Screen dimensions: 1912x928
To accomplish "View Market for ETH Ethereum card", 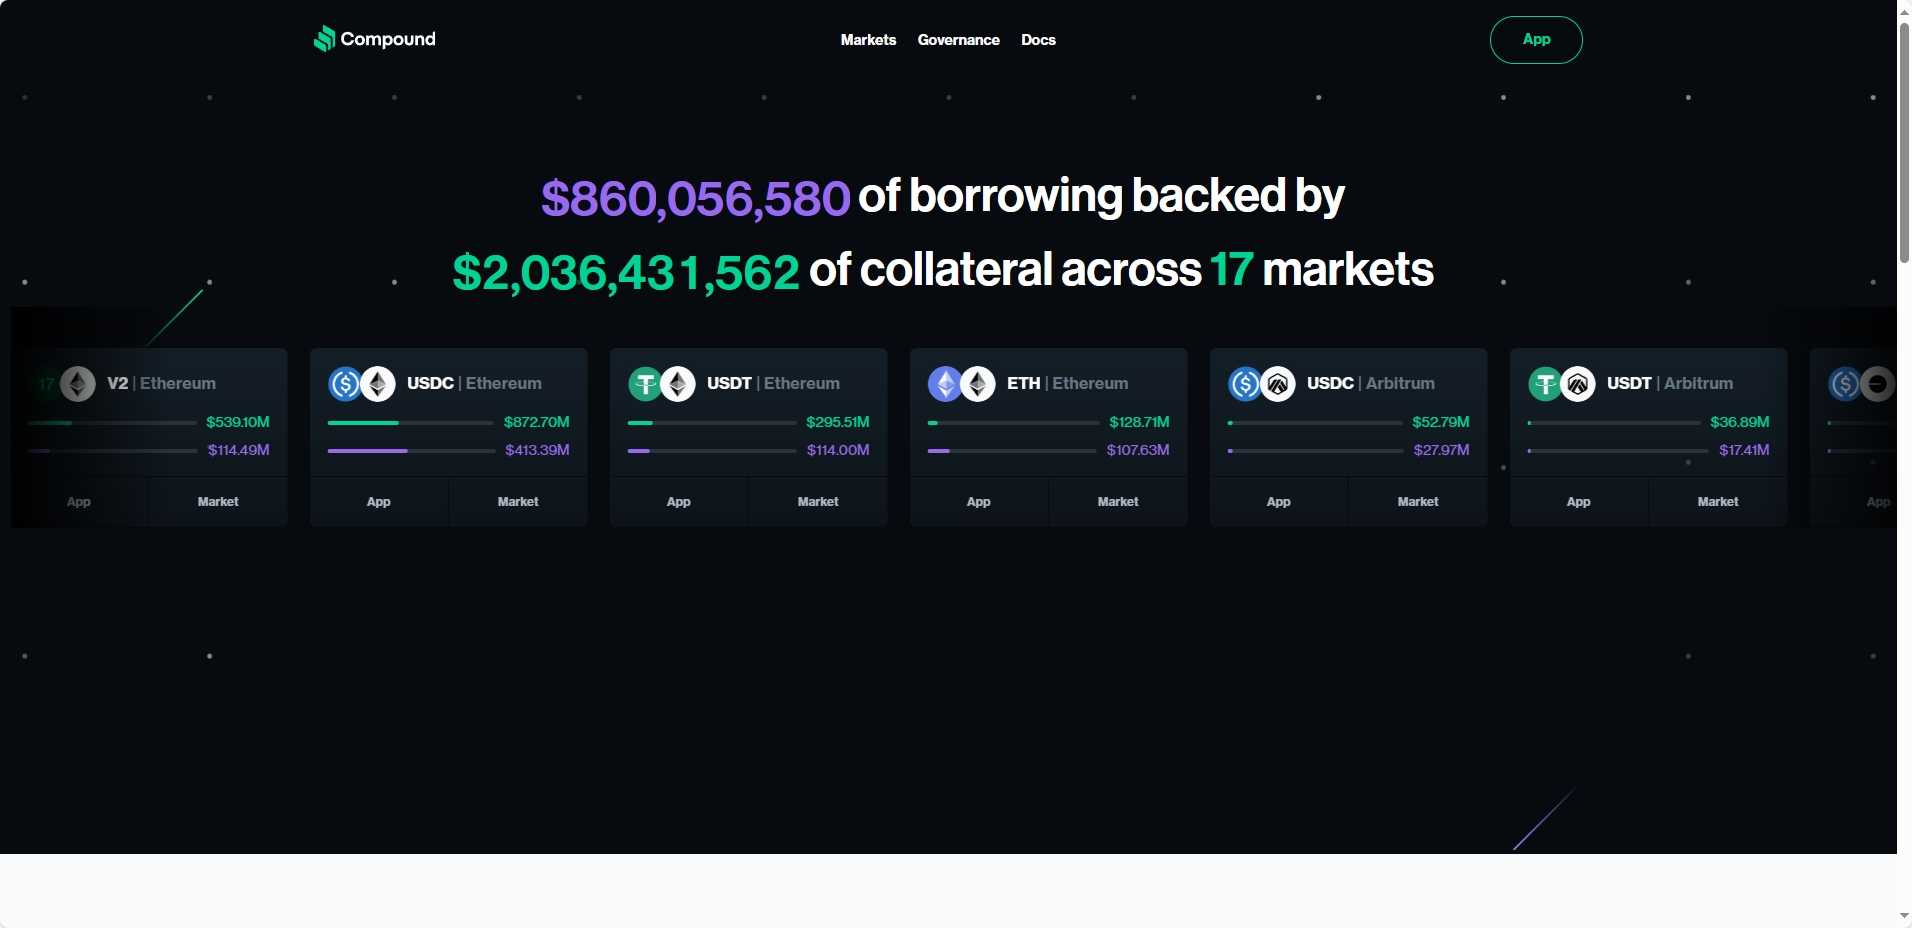I will point(1118,502).
